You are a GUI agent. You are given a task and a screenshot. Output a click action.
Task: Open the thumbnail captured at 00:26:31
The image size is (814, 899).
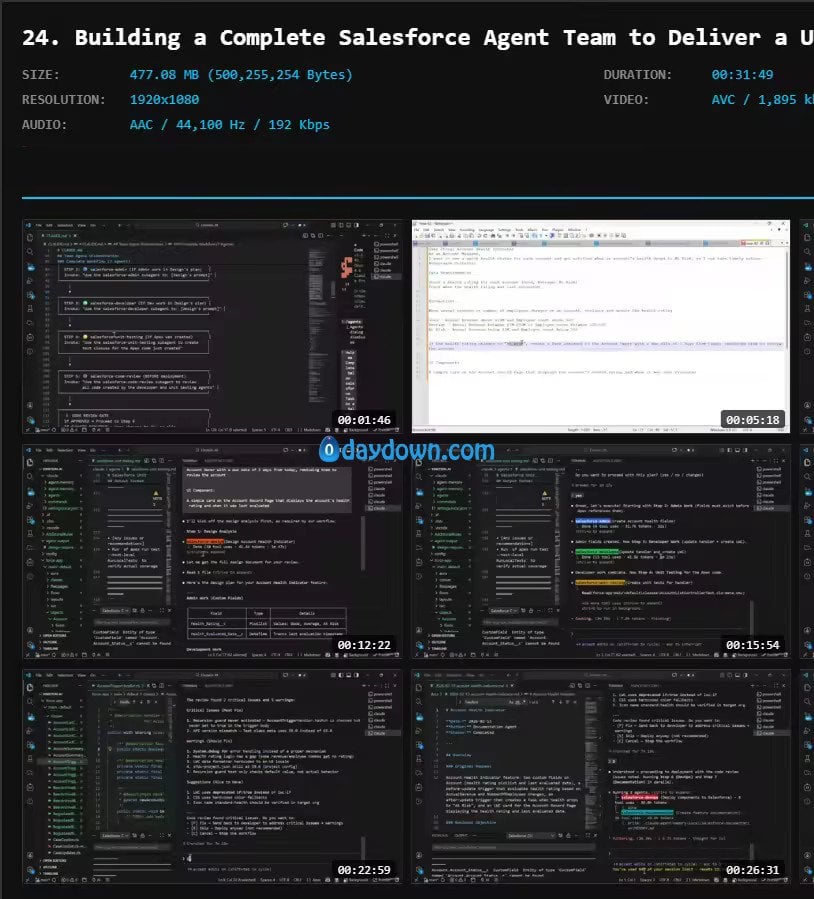point(601,776)
